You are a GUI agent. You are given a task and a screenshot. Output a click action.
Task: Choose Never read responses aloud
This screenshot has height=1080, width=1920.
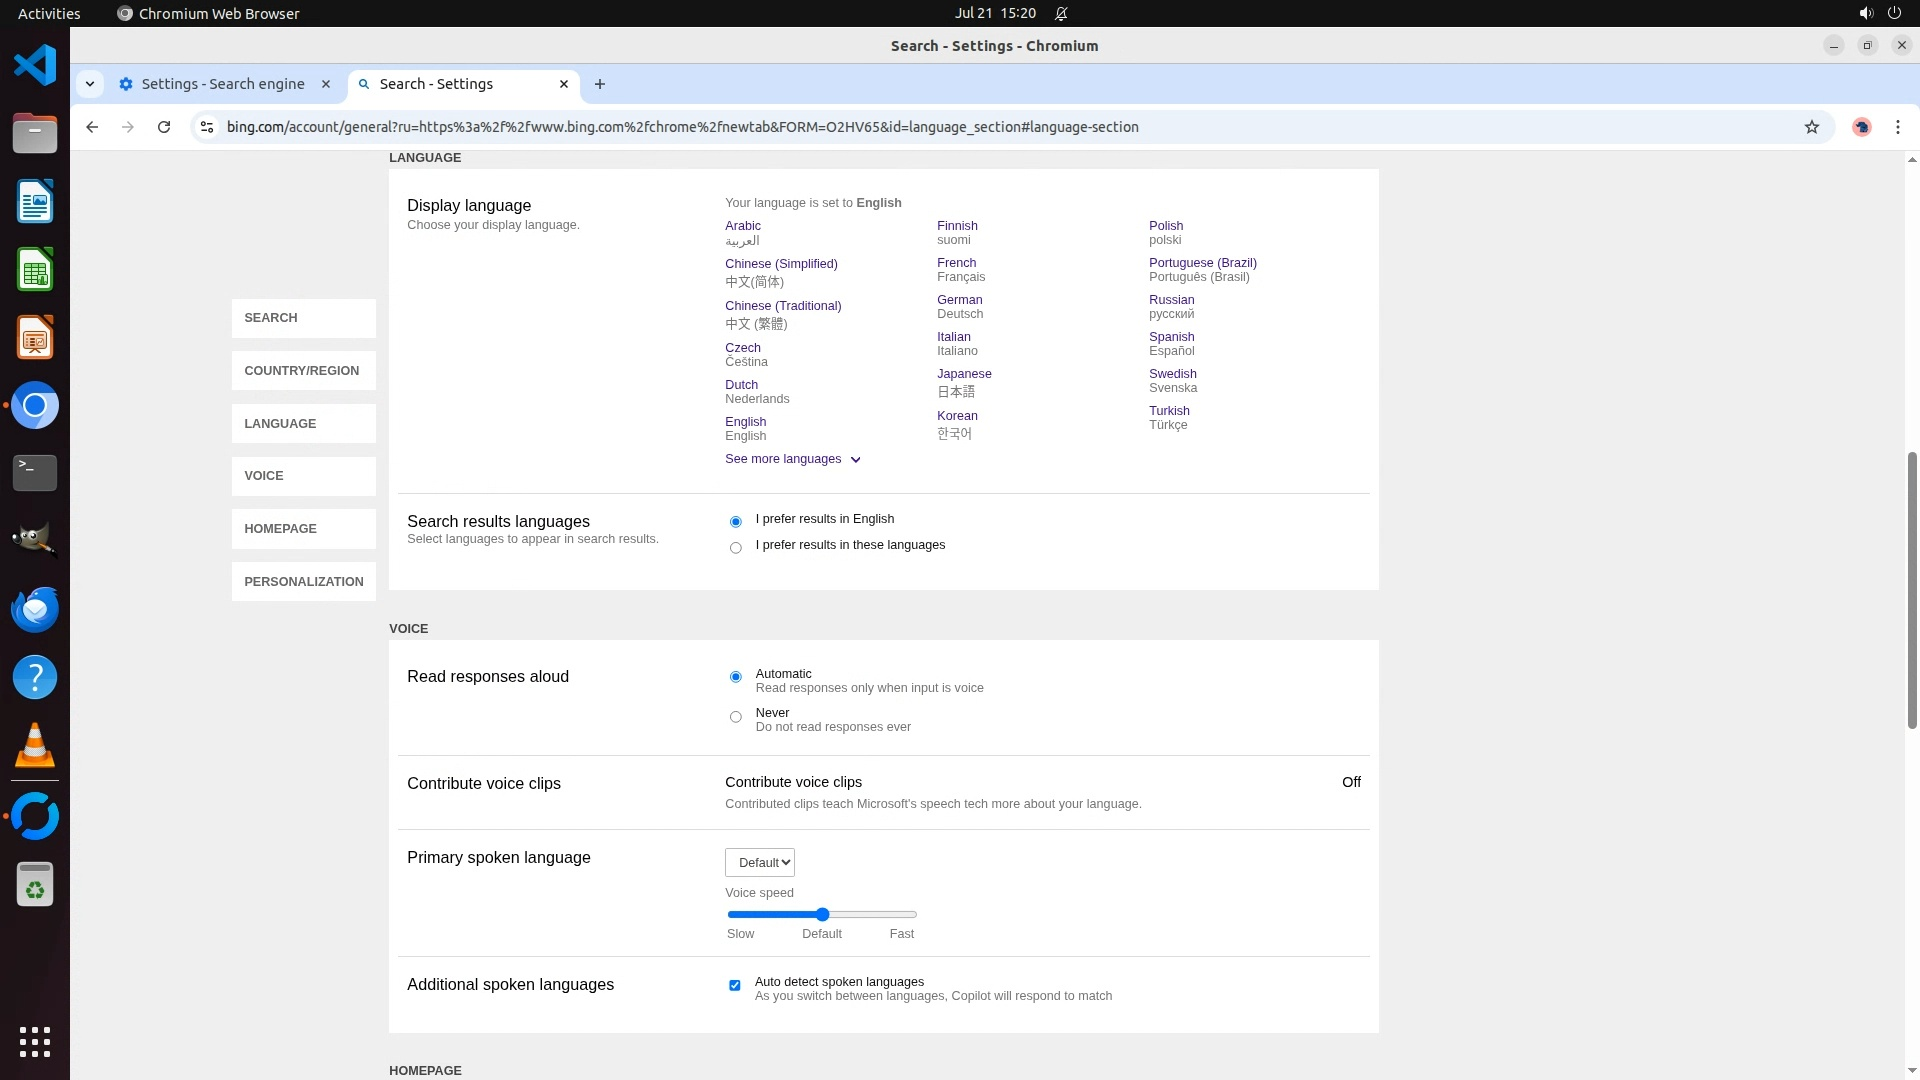tap(736, 717)
